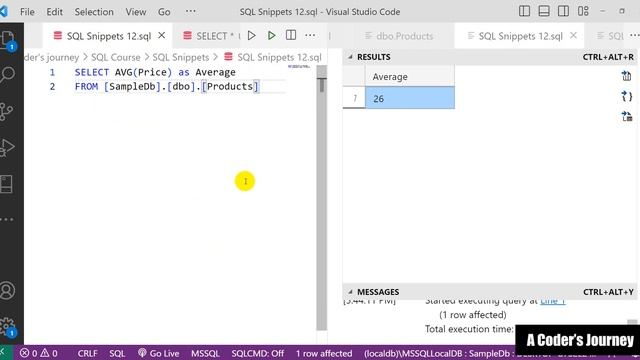Place cursor on line 1 SELECT keyword

point(91,72)
